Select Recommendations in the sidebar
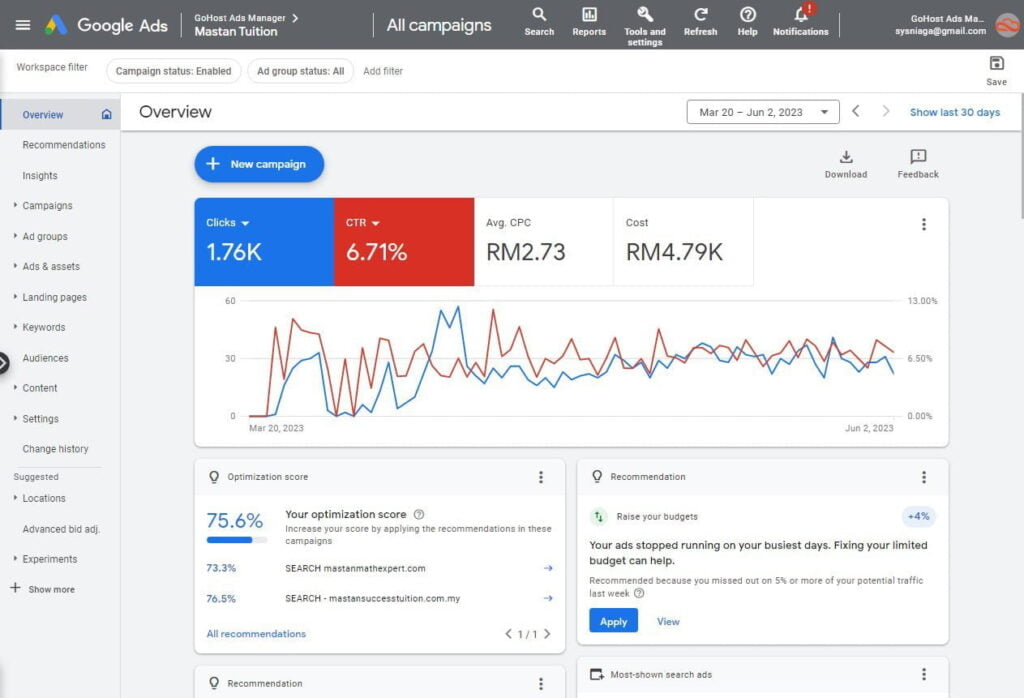Viewport: 1024px width, 698px height. [x=63, y=145]
